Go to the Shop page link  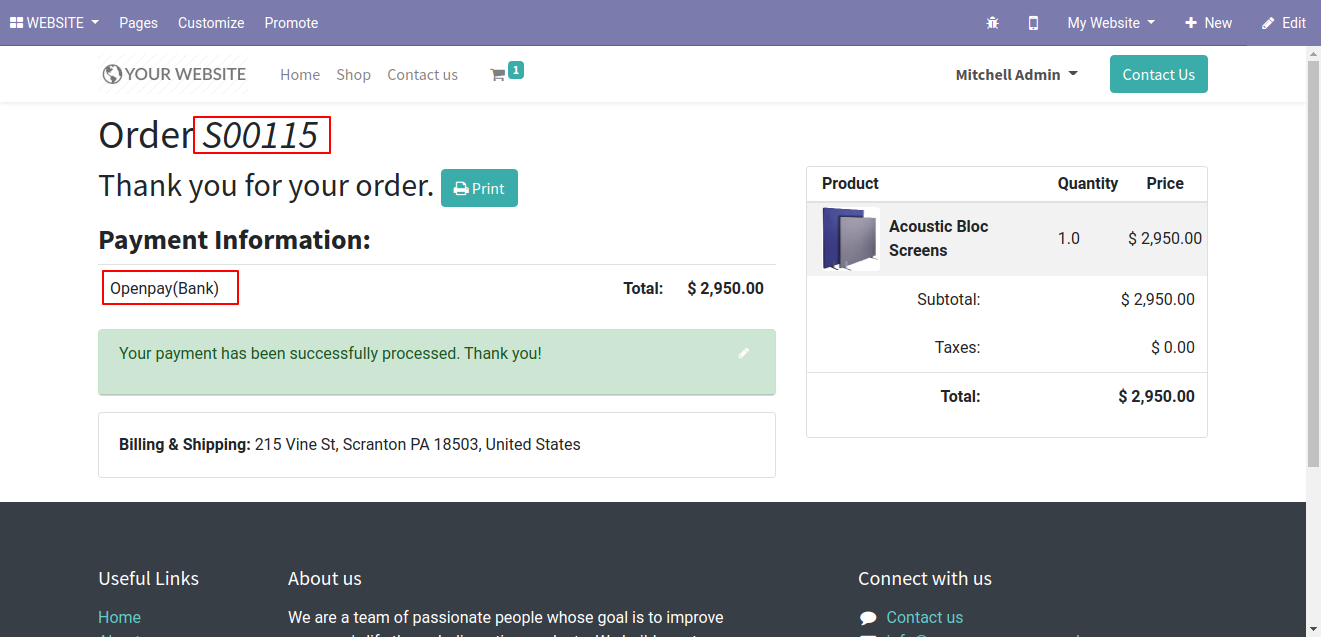[353, 75]
